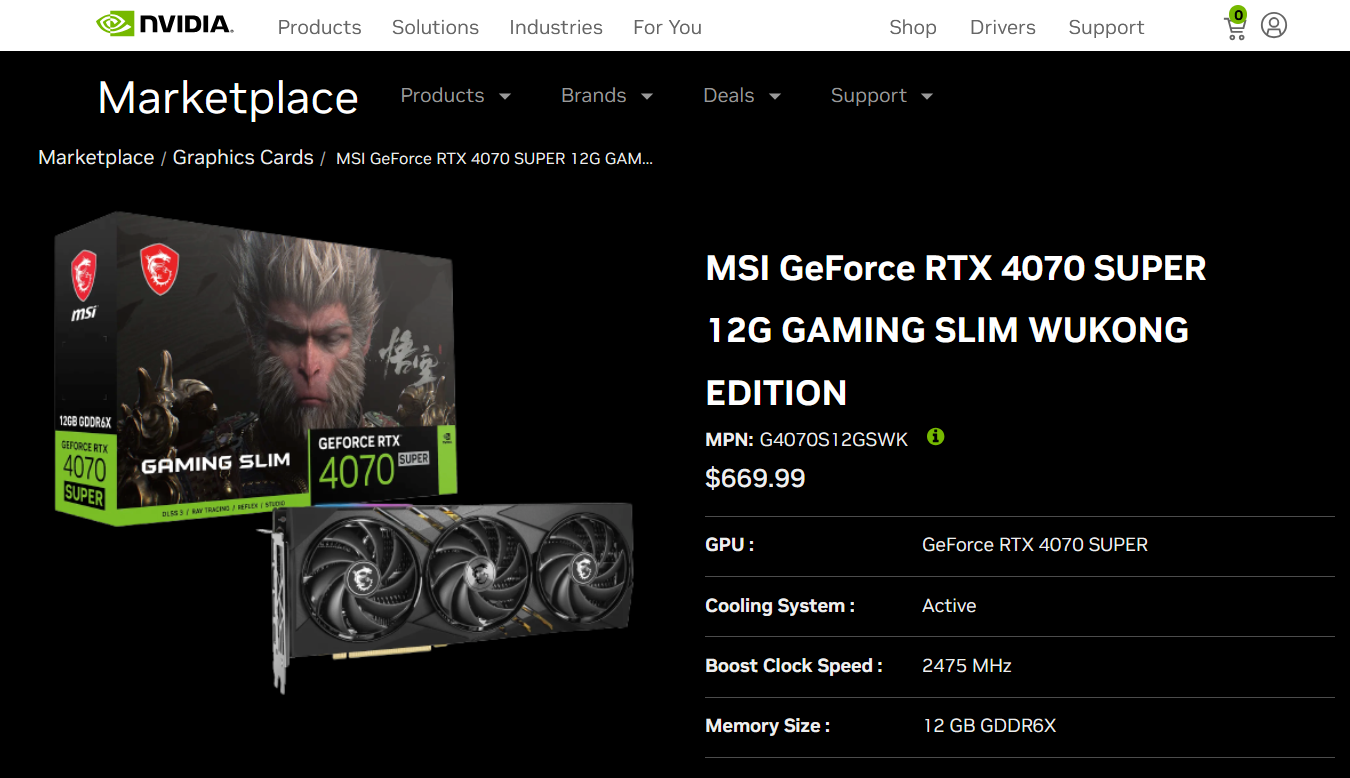Expand the Deals dropdown
Screen dimensions: 1350x778
[742, 95]
